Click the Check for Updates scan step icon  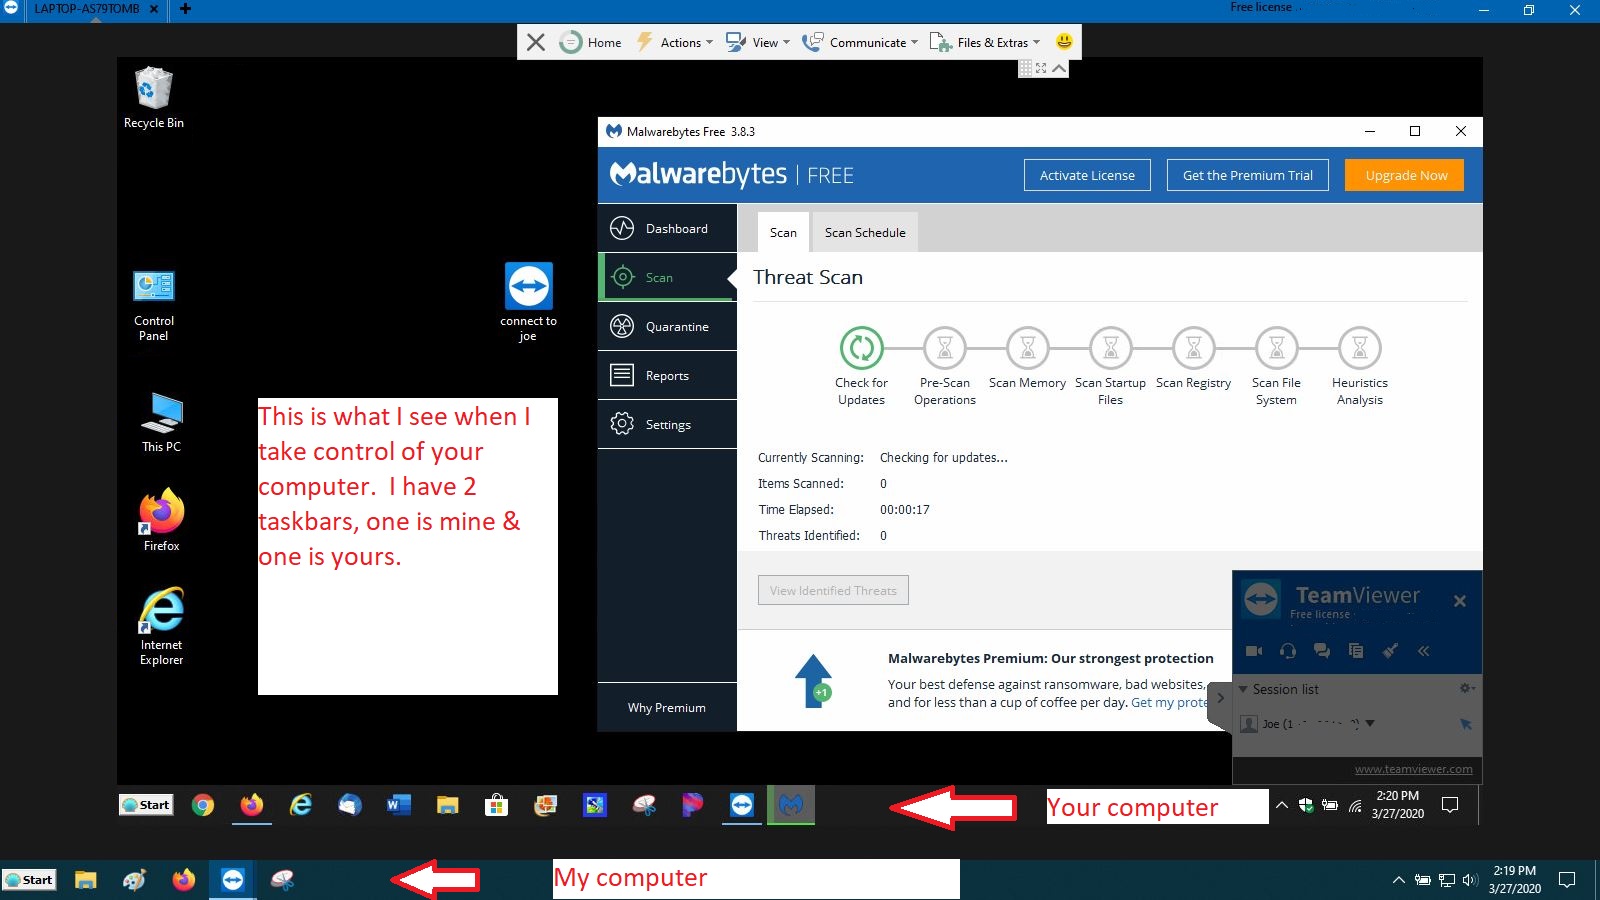coord(861,348)
